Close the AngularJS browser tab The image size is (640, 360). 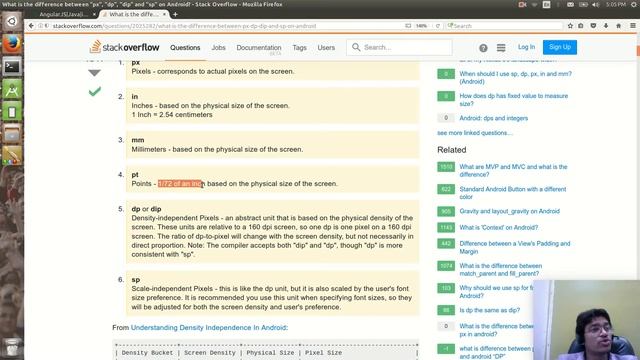(94, 14)
